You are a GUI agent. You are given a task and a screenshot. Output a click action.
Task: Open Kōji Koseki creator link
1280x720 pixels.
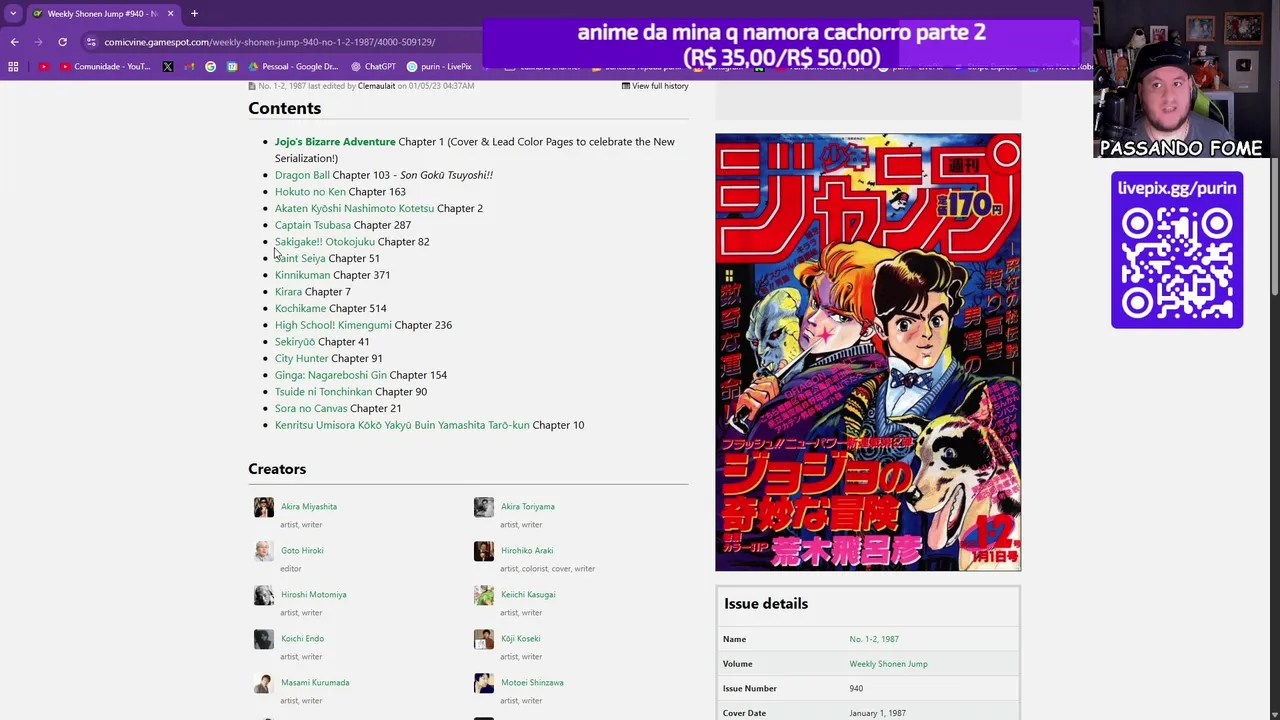521,639
